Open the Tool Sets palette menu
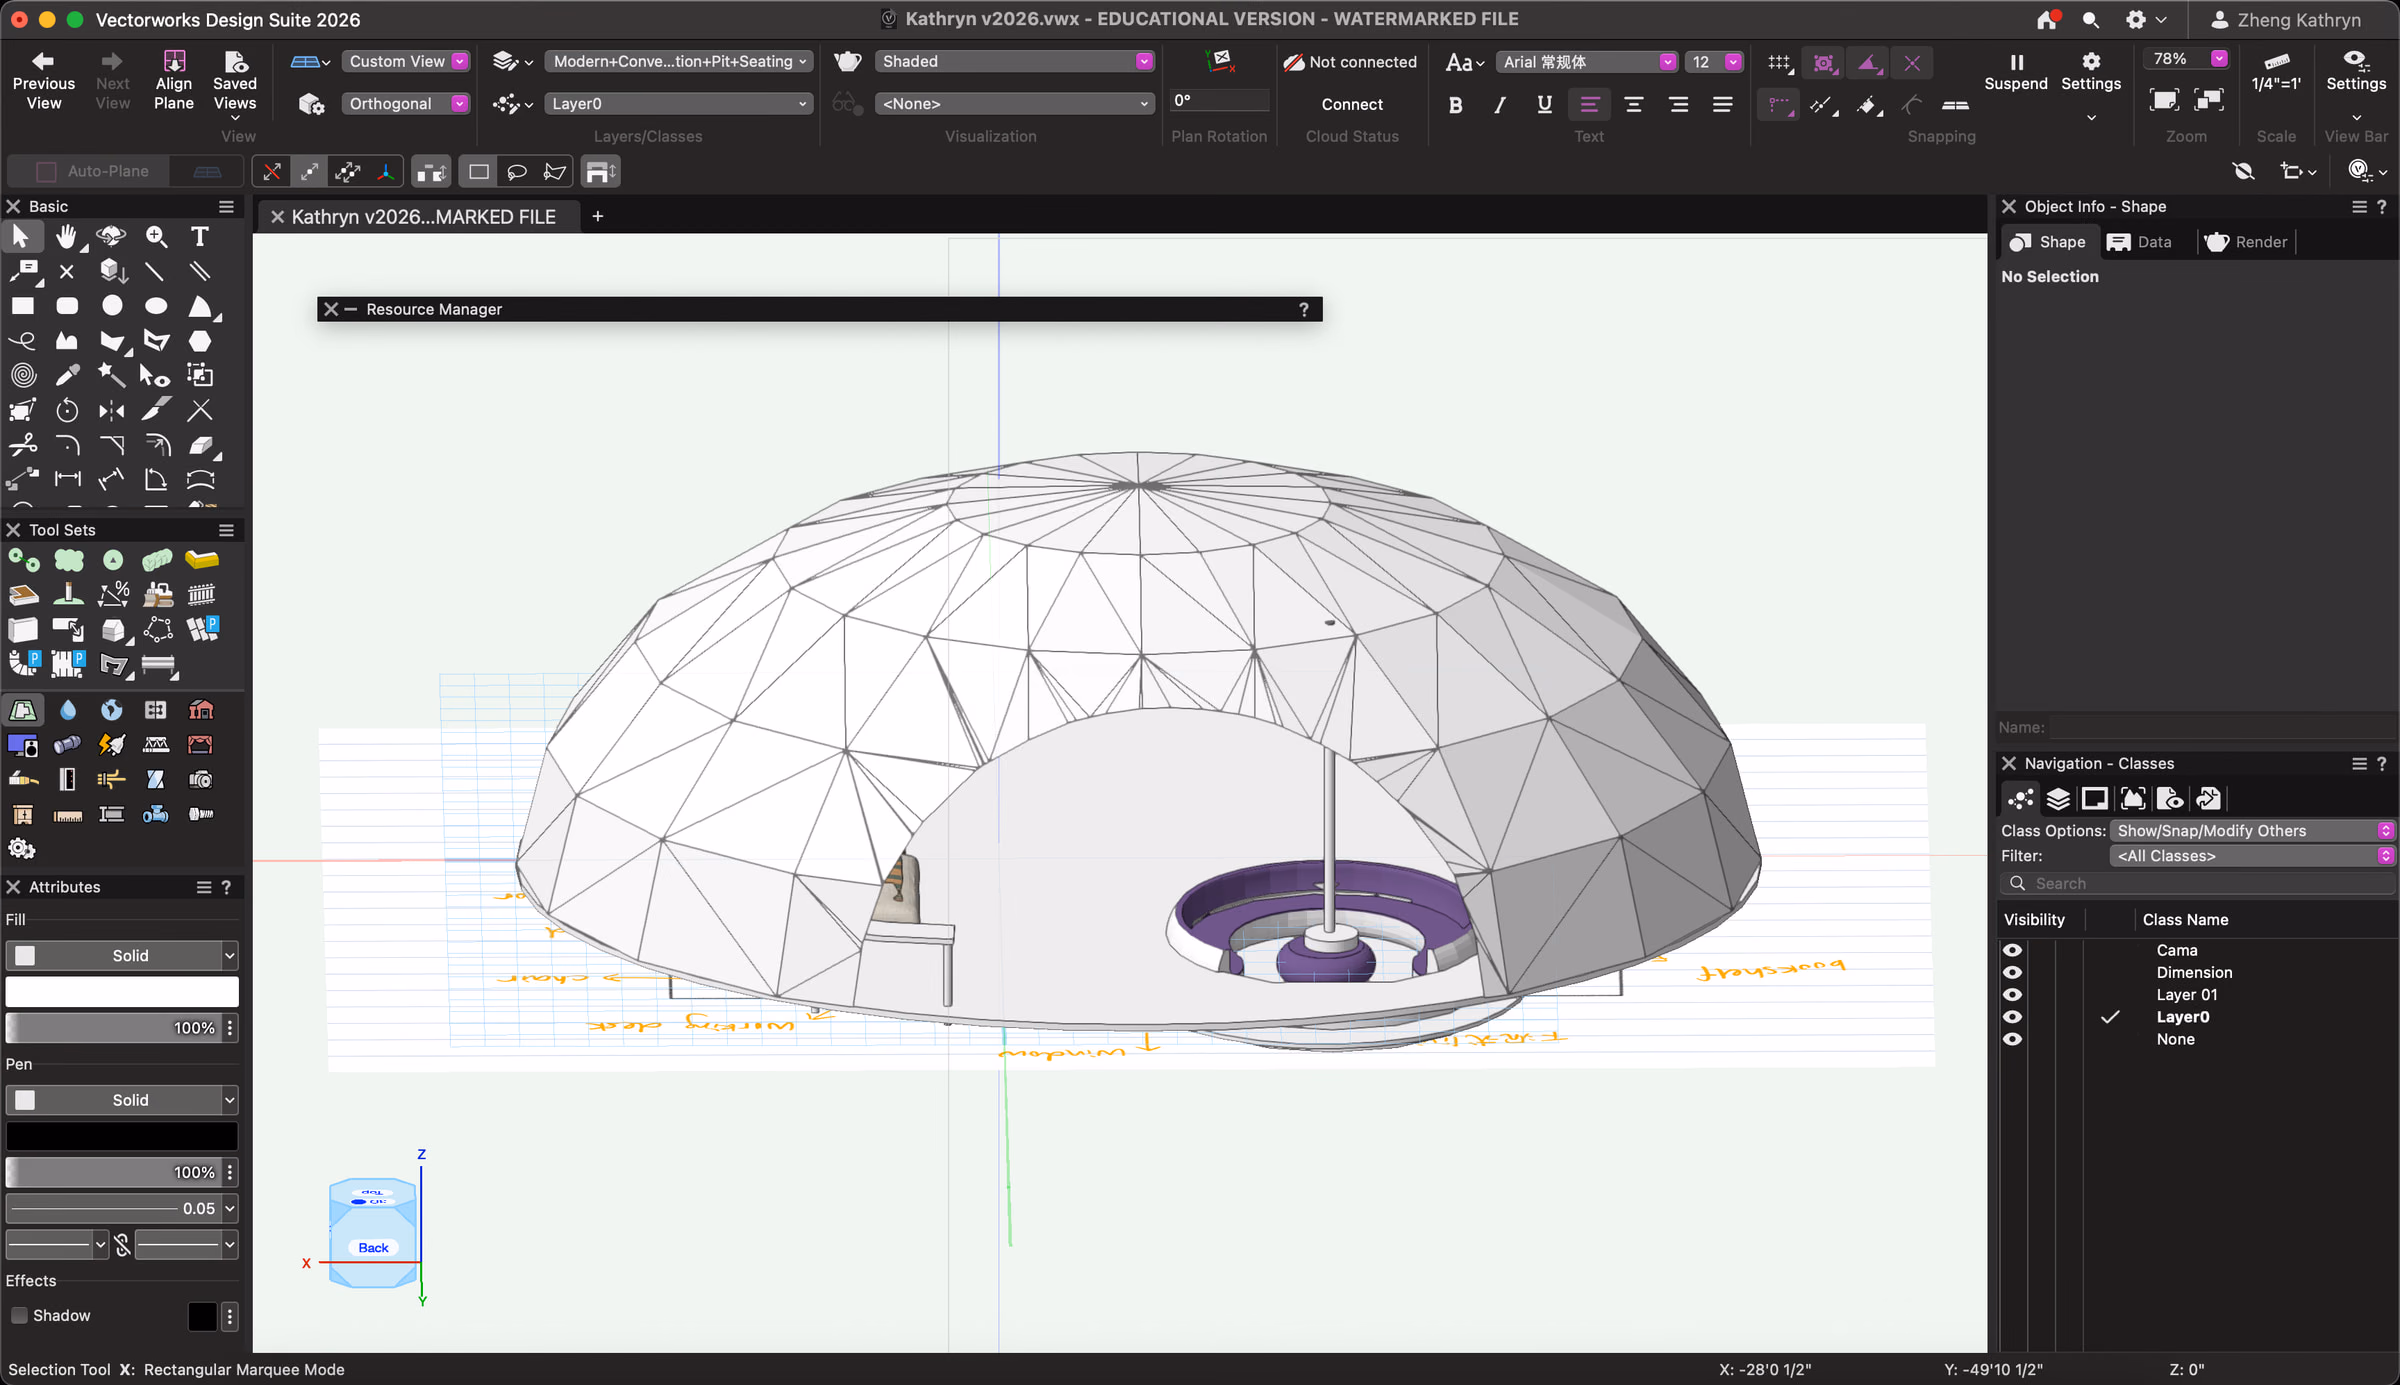 coord(227,530)
